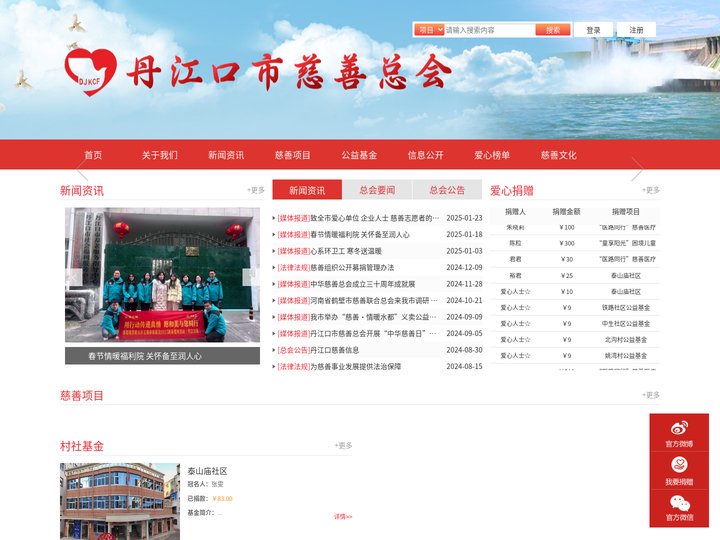Open the 新闻资讯 navigation bar item
The image size is (720, 540).
pos(226,155)
